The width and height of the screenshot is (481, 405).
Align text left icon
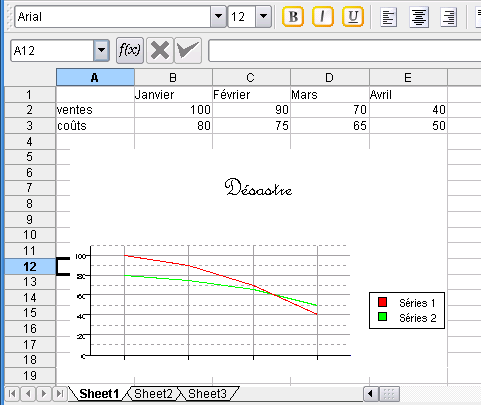click(389, 17)
